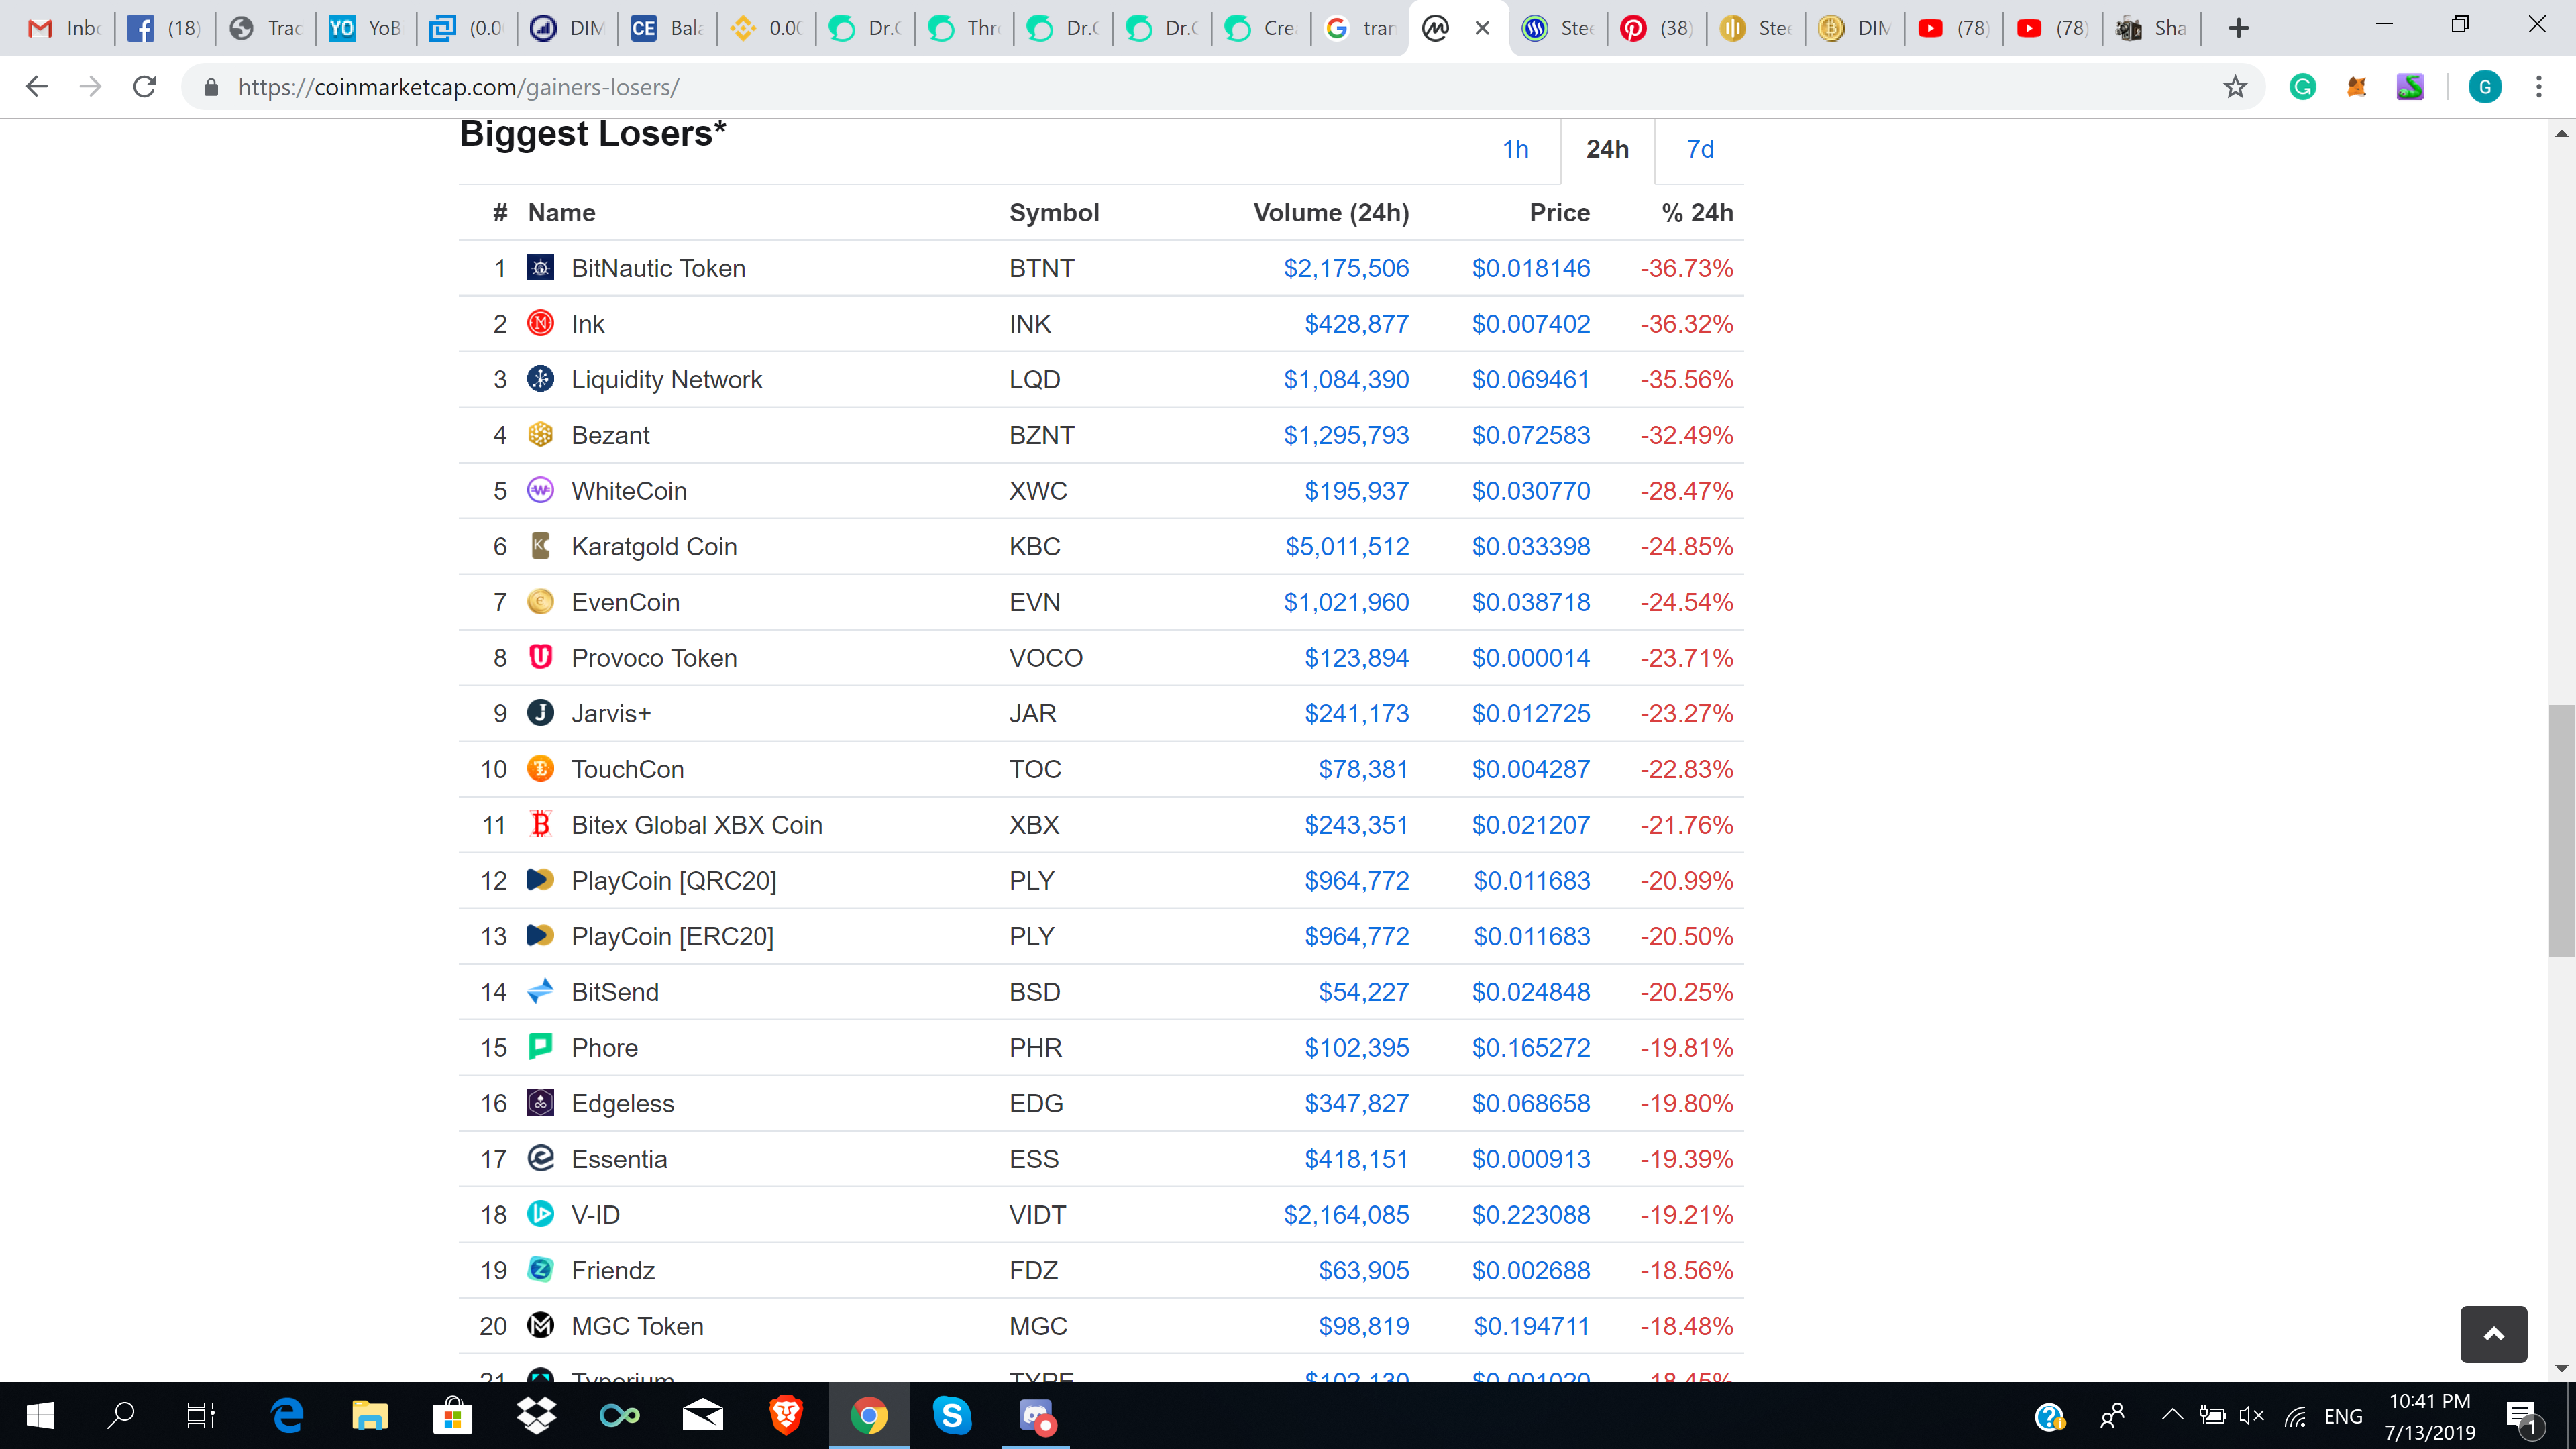
Task: Open the Grammarly extension icon
Action: pos(2302,87)
